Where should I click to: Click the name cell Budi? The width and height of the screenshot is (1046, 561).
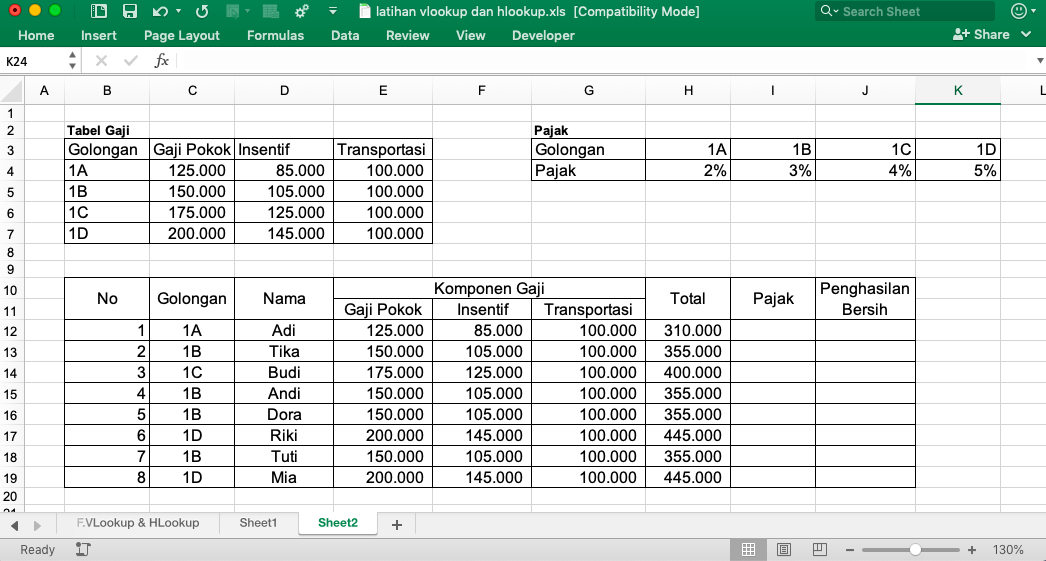pos(284,373)
